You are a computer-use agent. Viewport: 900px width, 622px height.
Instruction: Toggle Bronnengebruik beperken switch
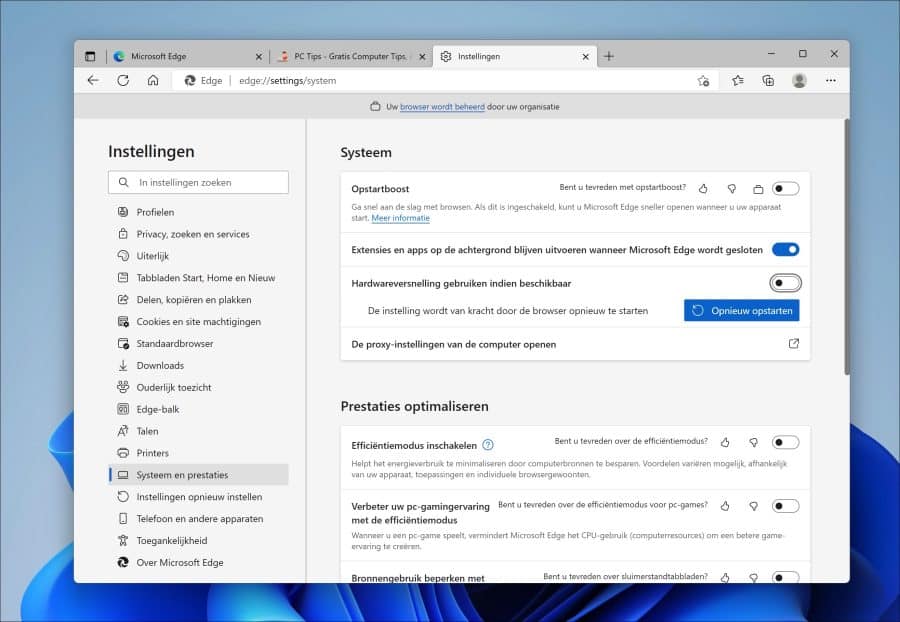pos(785,577)
